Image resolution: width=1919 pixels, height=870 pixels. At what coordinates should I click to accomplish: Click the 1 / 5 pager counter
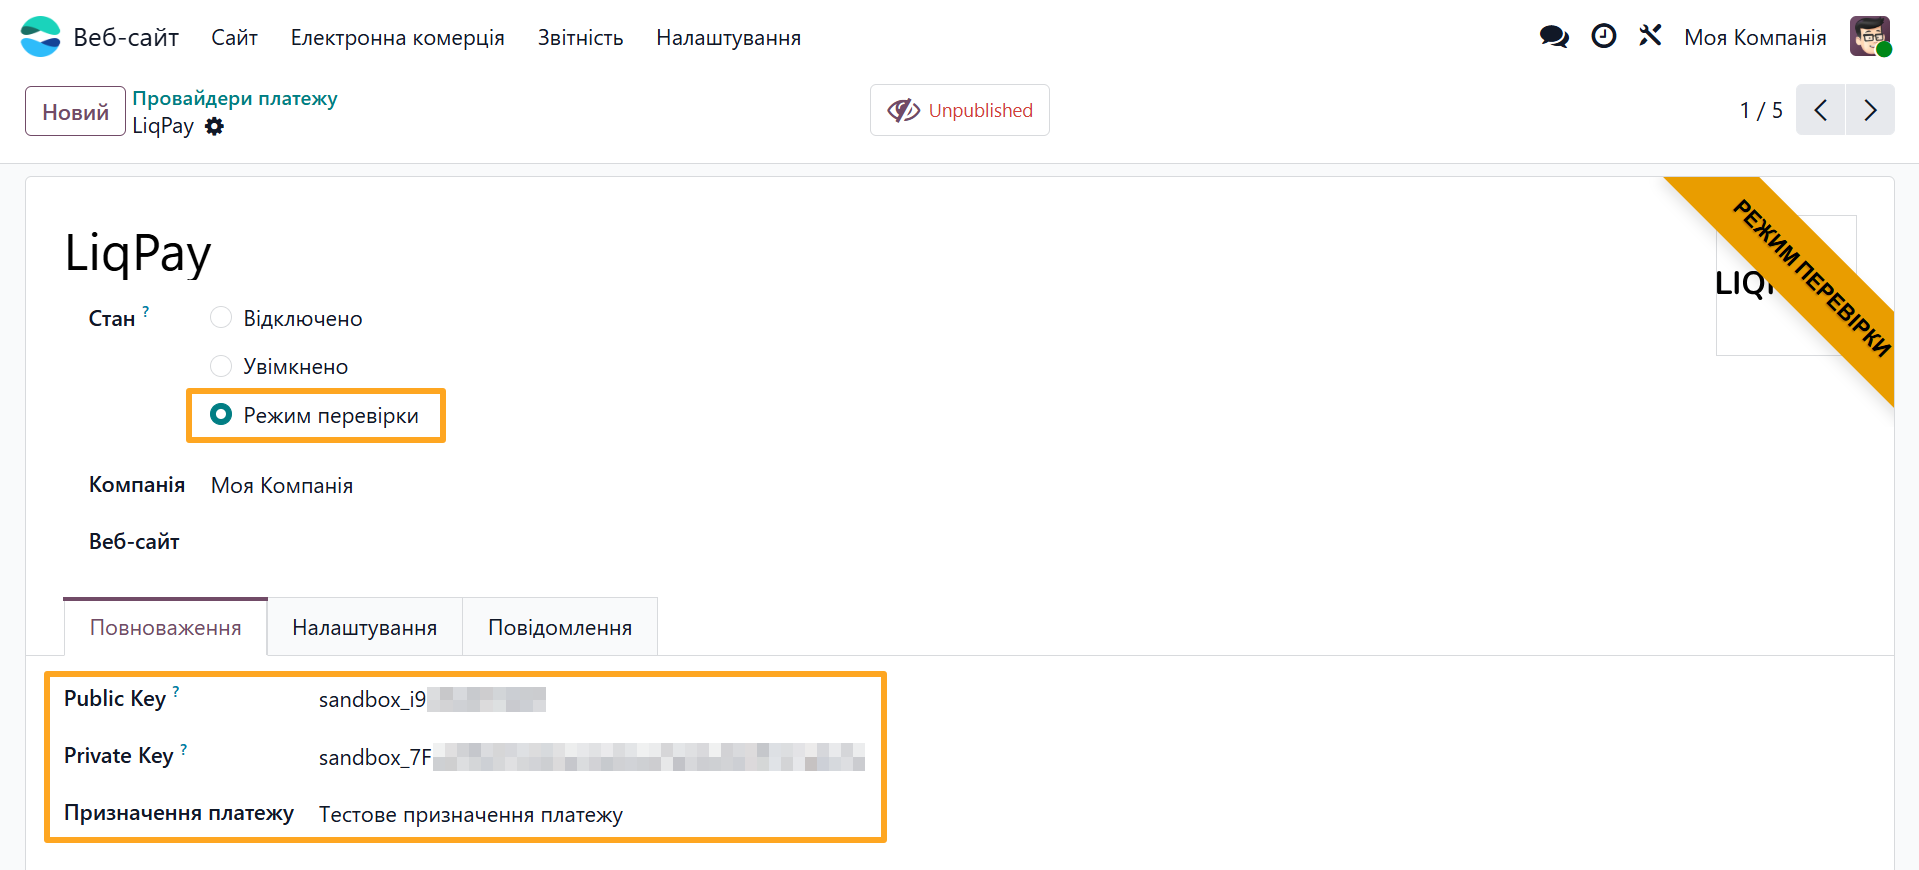1761,110
